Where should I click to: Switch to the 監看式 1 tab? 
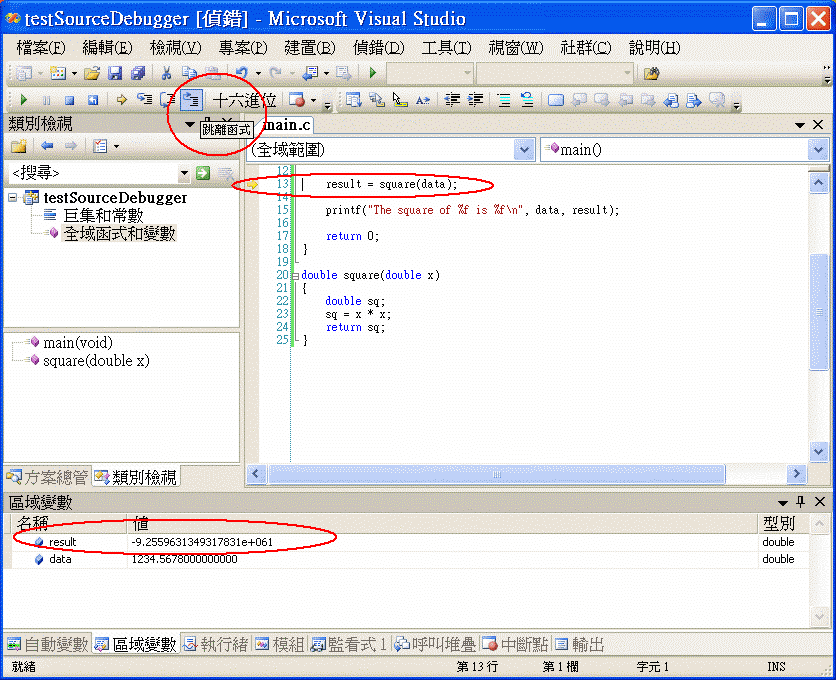point(349,645)
